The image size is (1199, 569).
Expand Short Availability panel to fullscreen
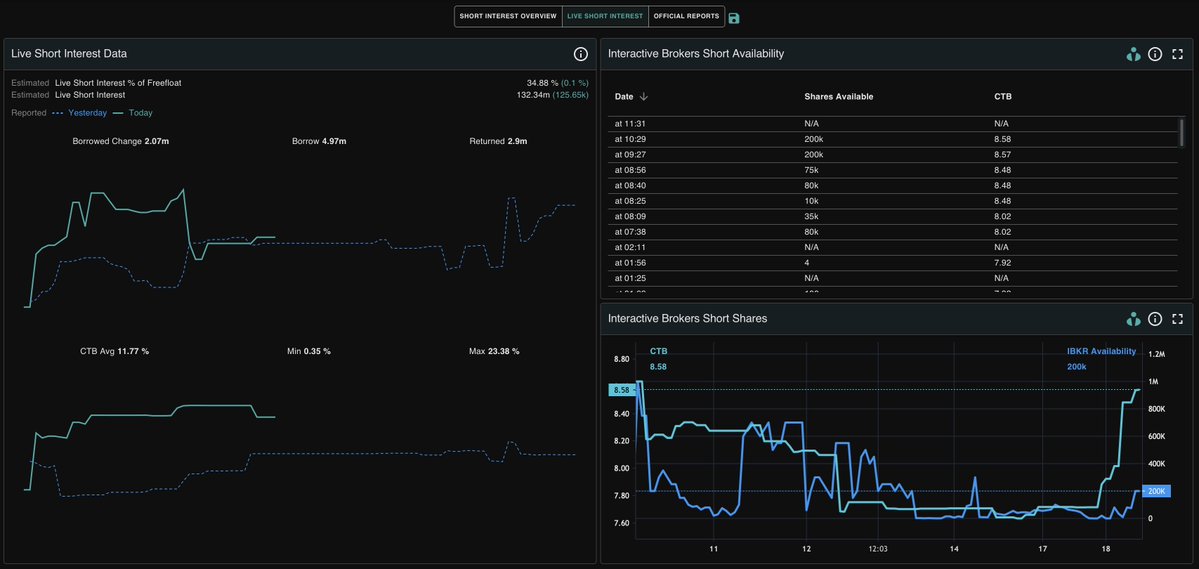(x=1178, y=54)
